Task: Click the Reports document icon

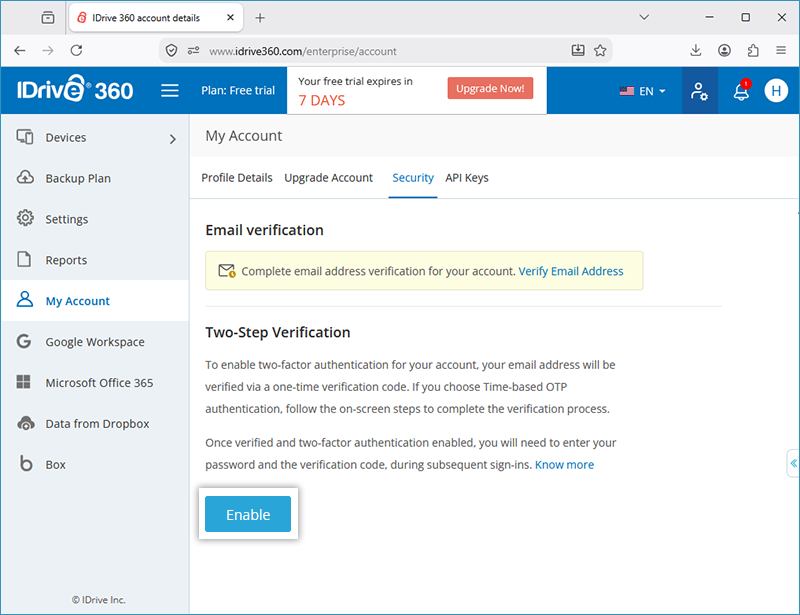Action: pos(24,259)
